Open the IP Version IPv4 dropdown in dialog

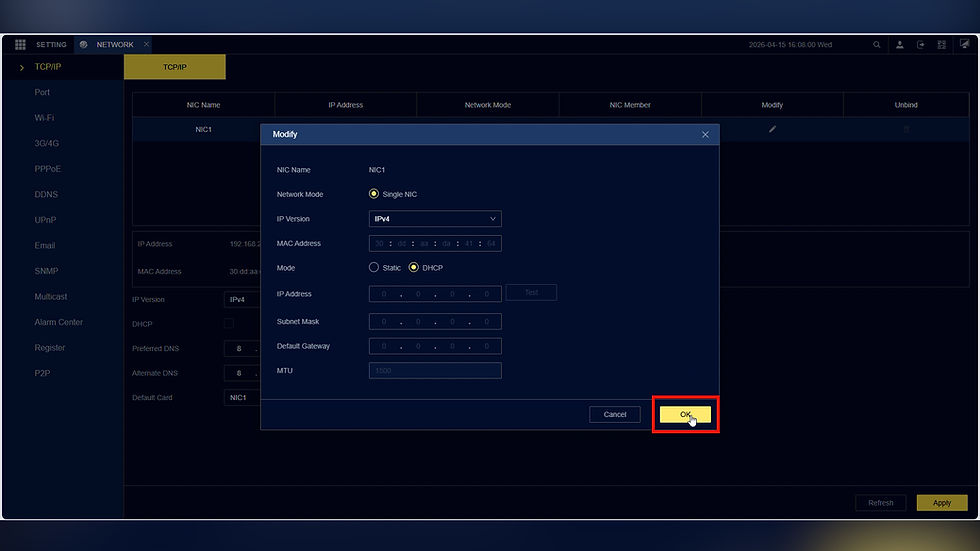pos(435,219)
